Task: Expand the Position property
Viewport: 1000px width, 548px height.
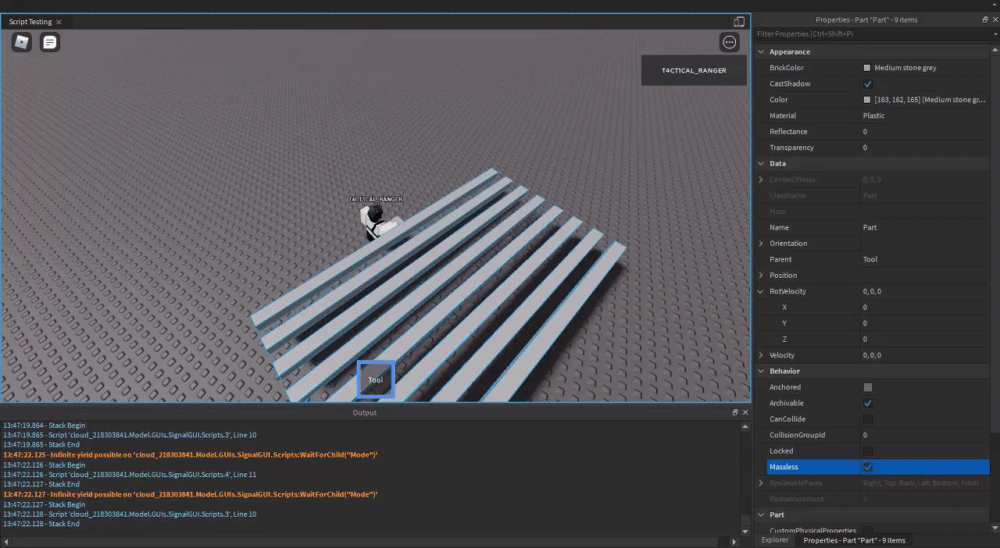Action: coord(761,275)
